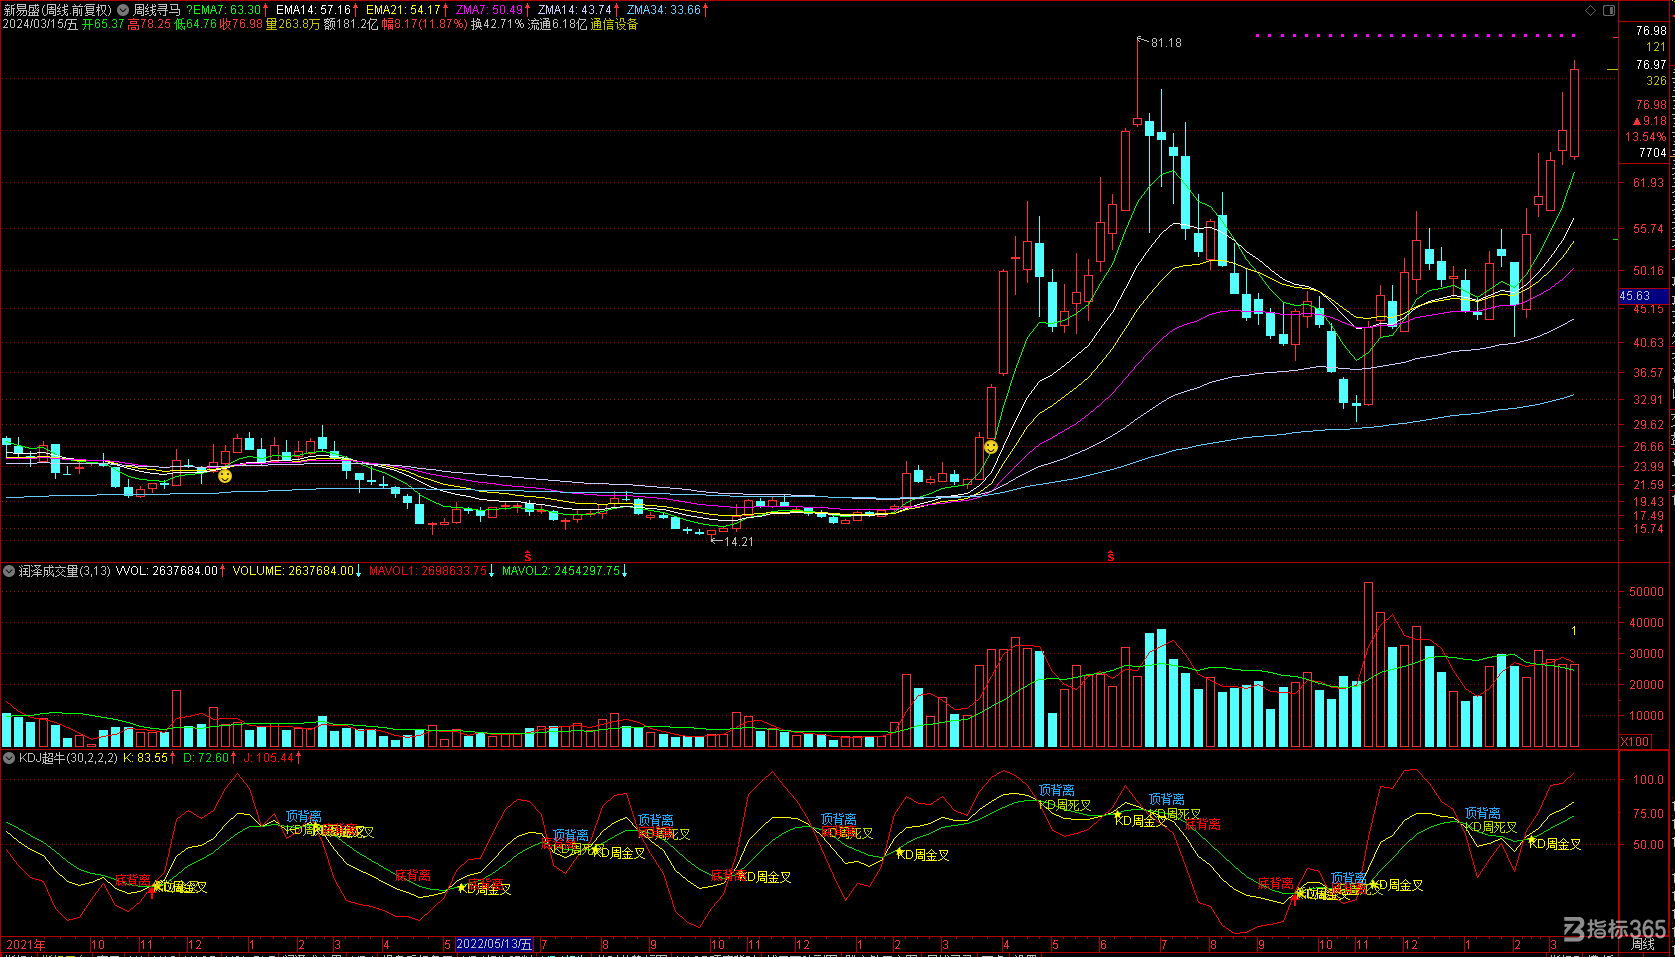Click the 100.0 KDJ axis label

(x=1648, y=780)
